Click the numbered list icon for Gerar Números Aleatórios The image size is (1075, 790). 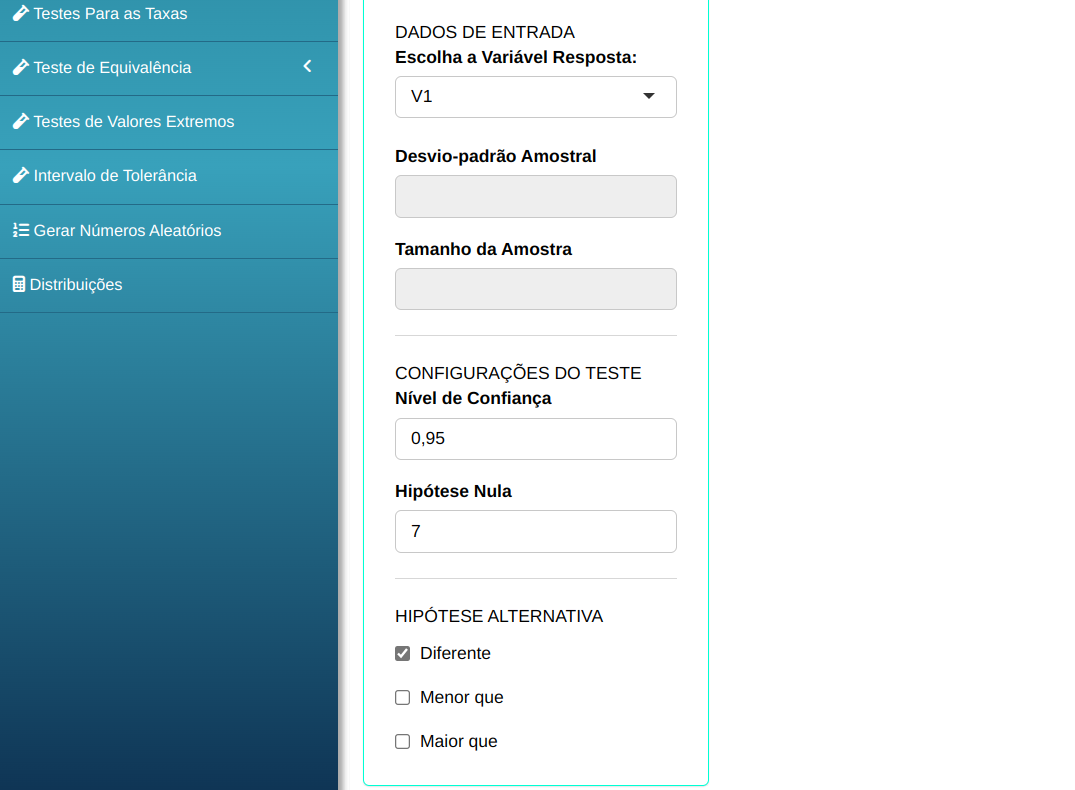point(20,230)
